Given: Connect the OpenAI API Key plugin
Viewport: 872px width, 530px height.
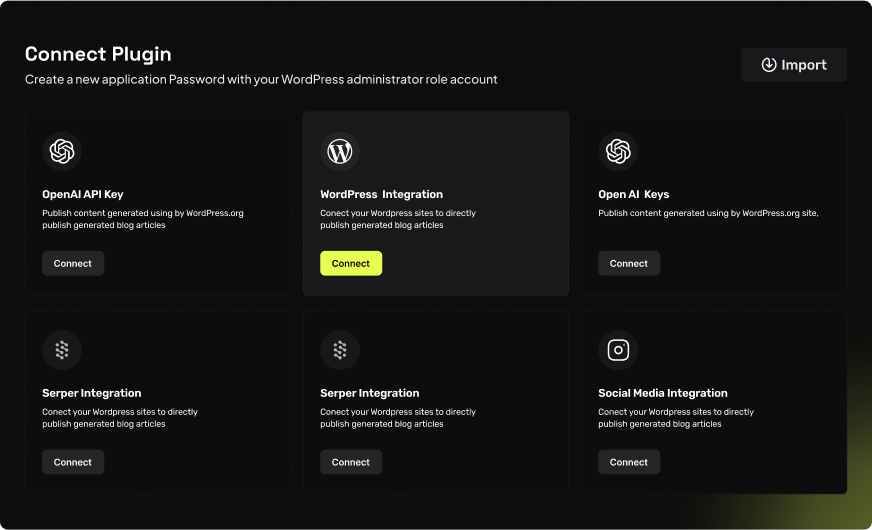Looking at the screenshot, I should click(73, 264).
